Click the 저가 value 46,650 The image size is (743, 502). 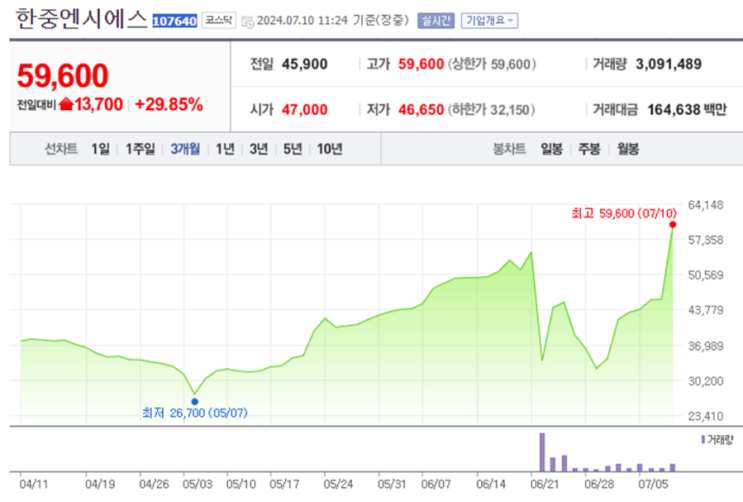tap(421, 110)
